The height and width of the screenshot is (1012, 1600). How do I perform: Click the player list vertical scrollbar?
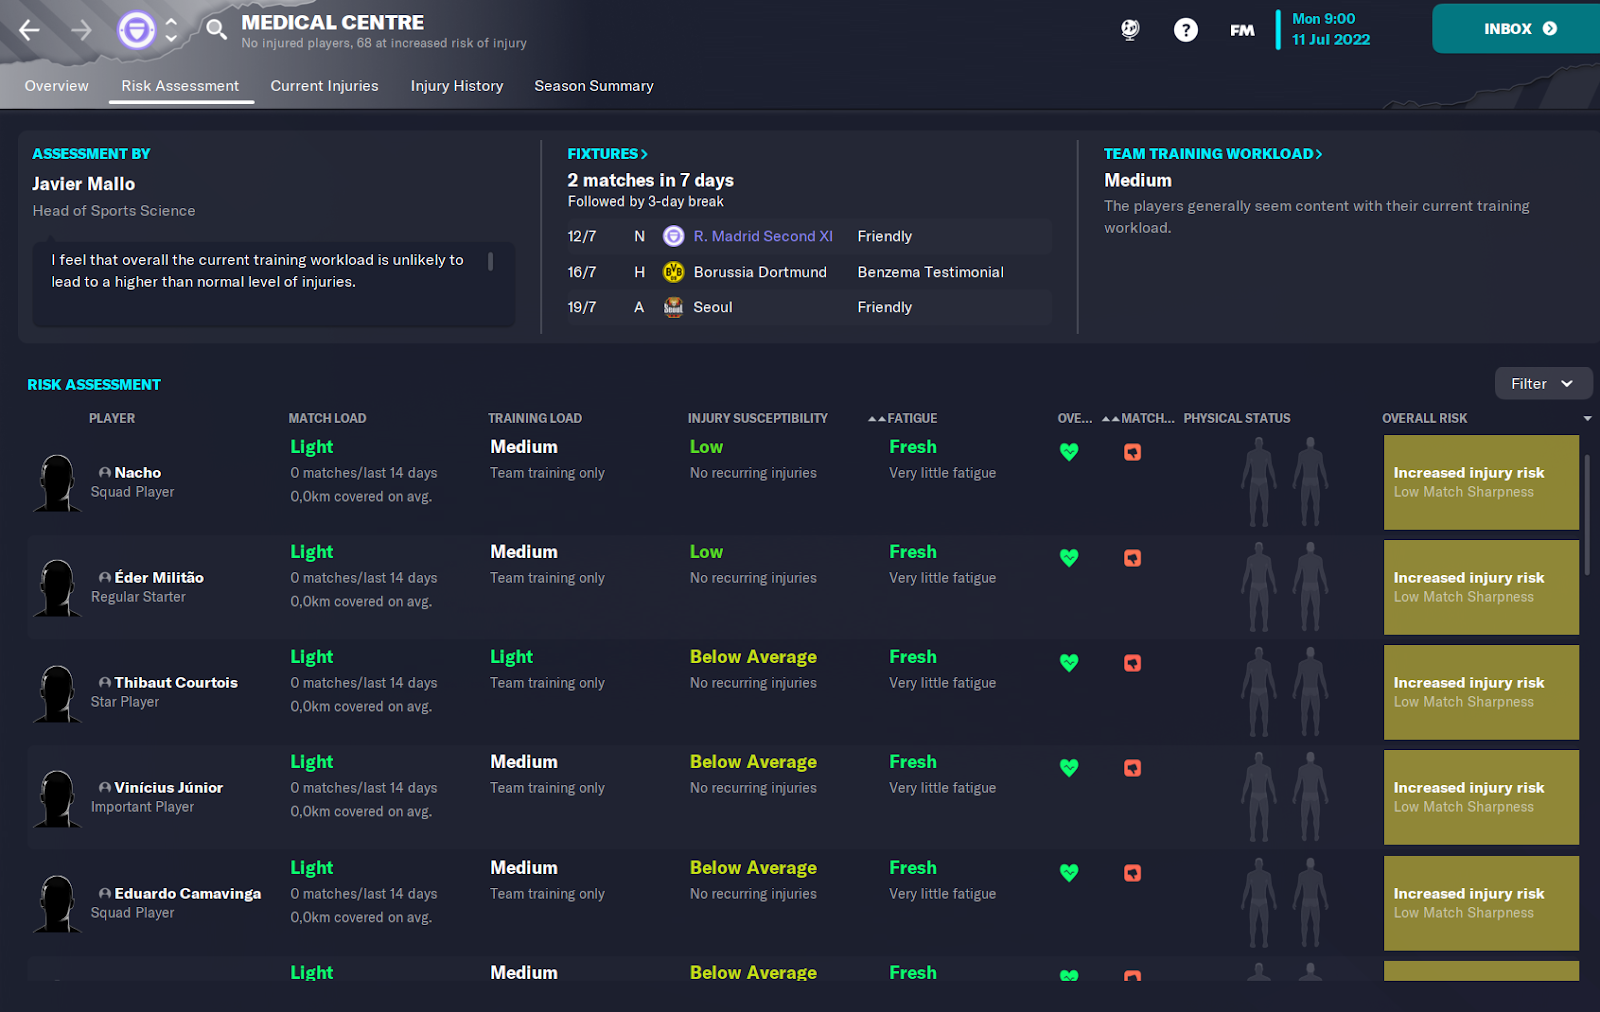click(1587, 515)
